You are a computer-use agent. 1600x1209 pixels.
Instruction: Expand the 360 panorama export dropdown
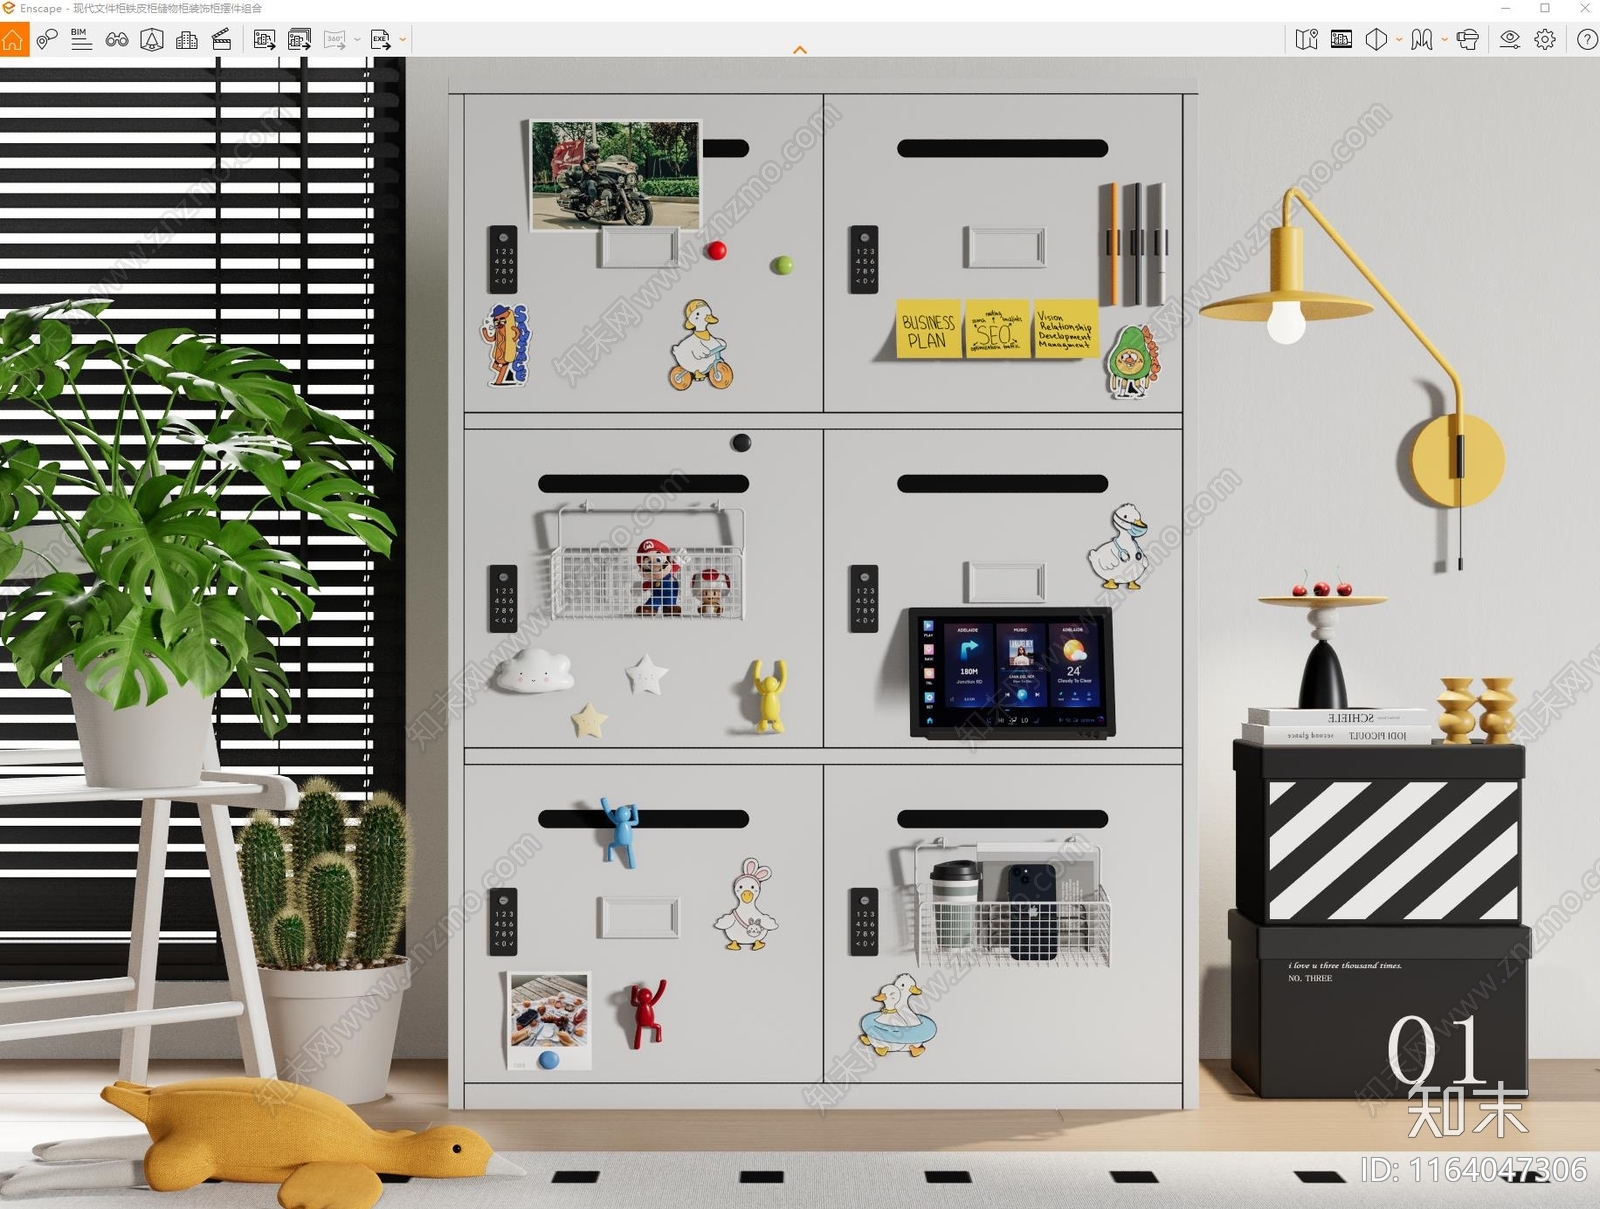[x=357, y=40]
